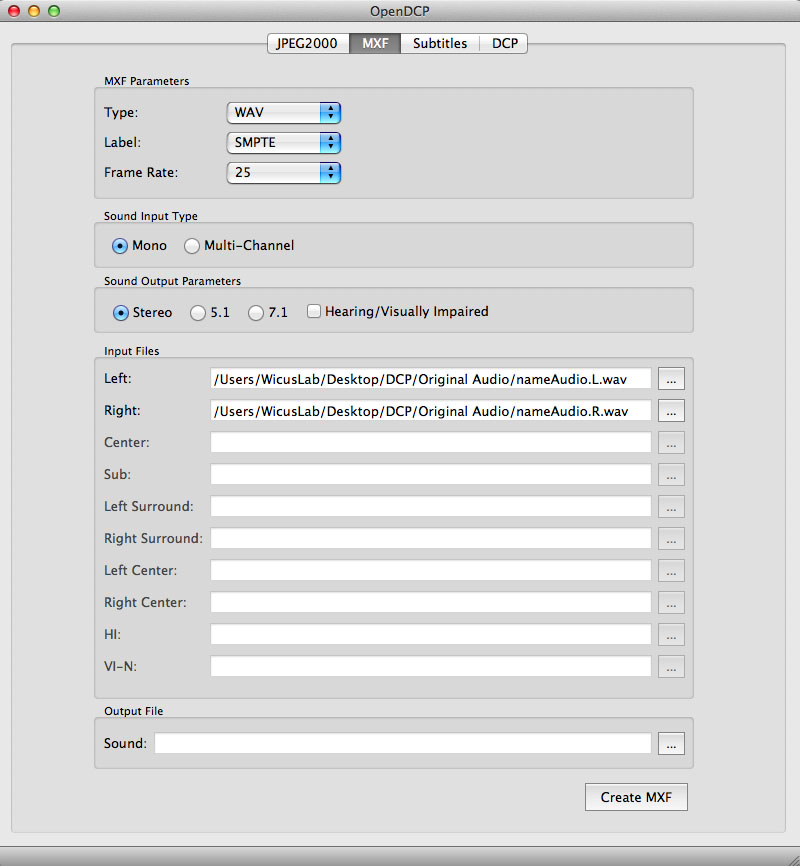The width and height of the screenshot is (800, 866).
Task: Browse for the Center audio file
Action: tap(671, 443)
